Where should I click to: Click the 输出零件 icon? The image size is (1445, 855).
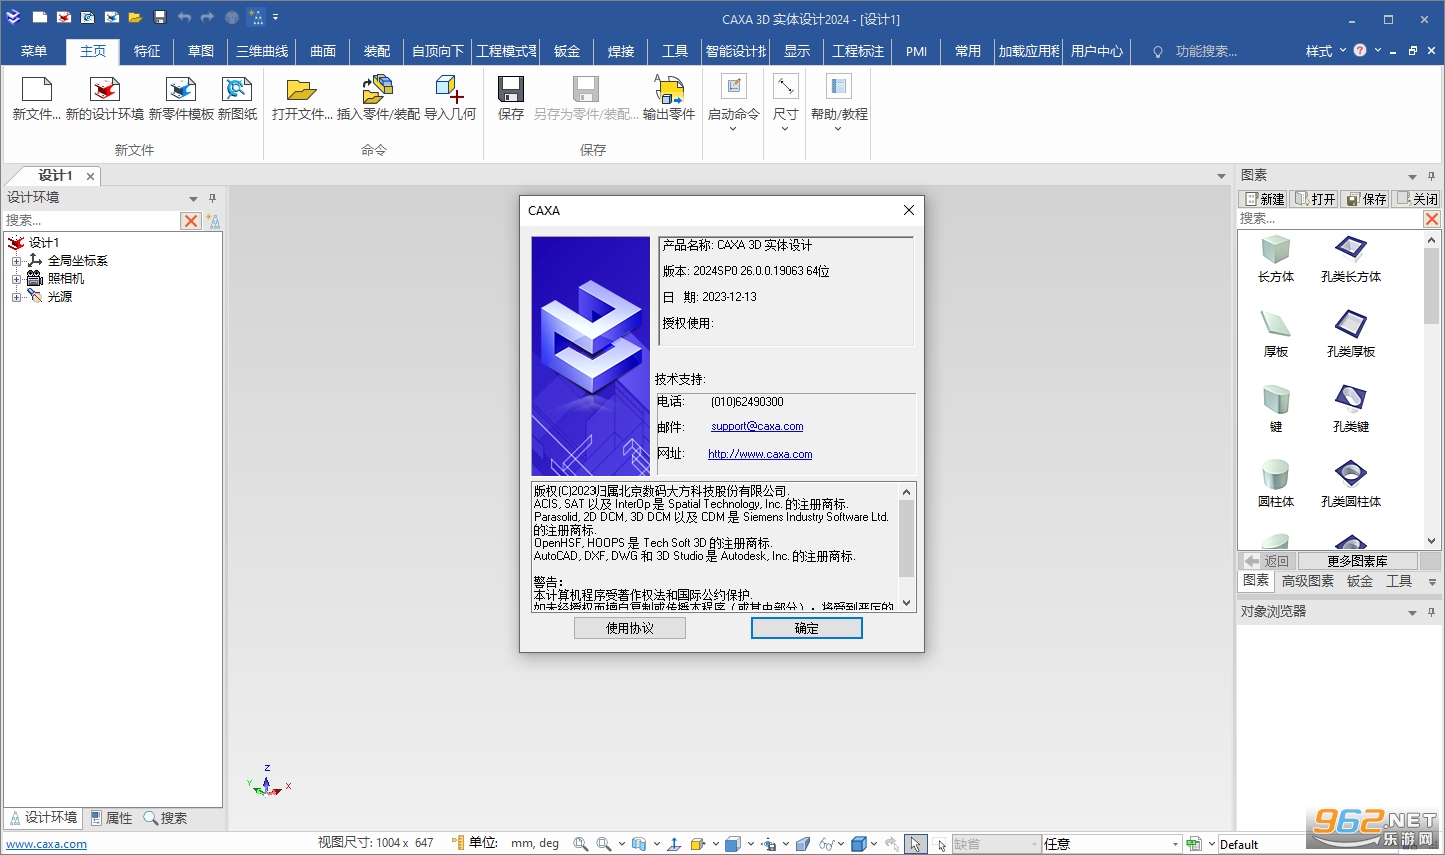[669, 90]
